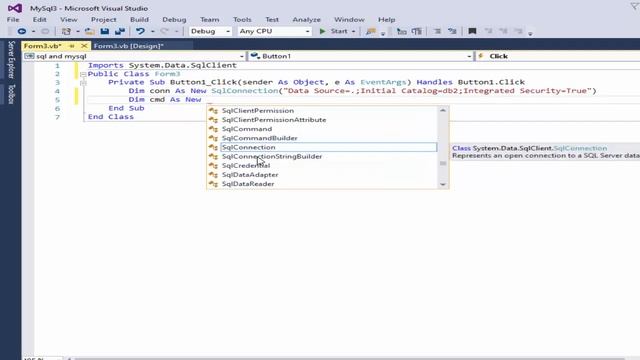
Task: Click the Comment out selected lines icon
Action: (x=402, y=31)
